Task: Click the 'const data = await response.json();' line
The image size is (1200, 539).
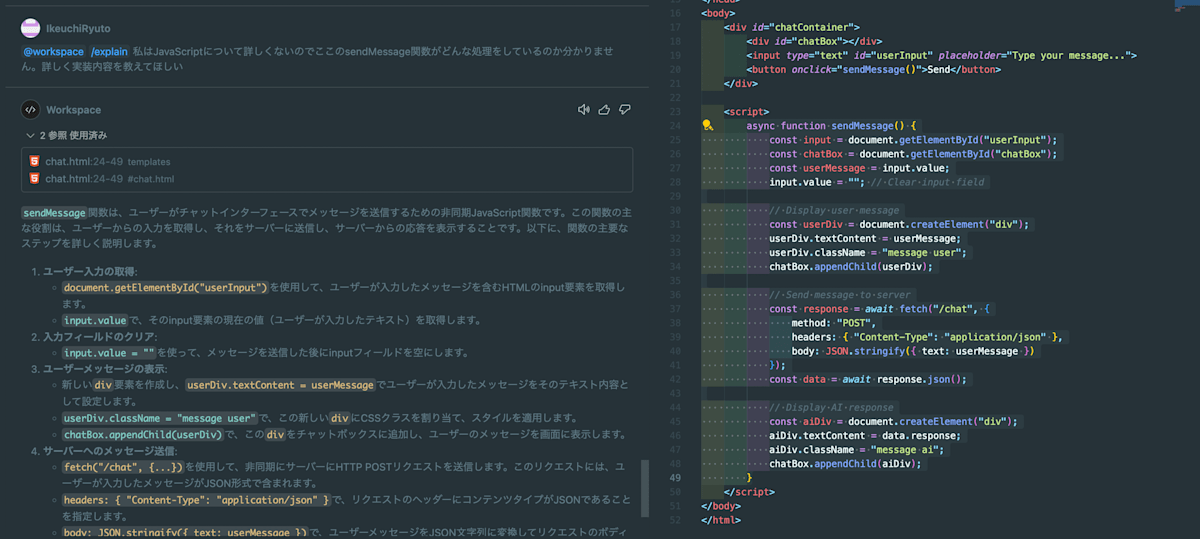Action: click(868, 379)
